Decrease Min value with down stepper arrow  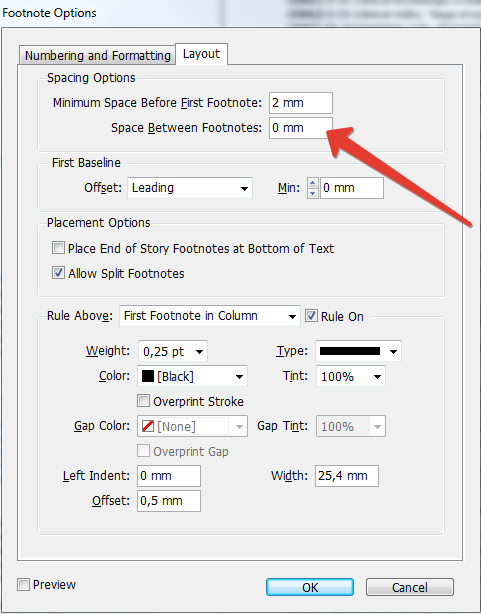(x=312, y=193)
